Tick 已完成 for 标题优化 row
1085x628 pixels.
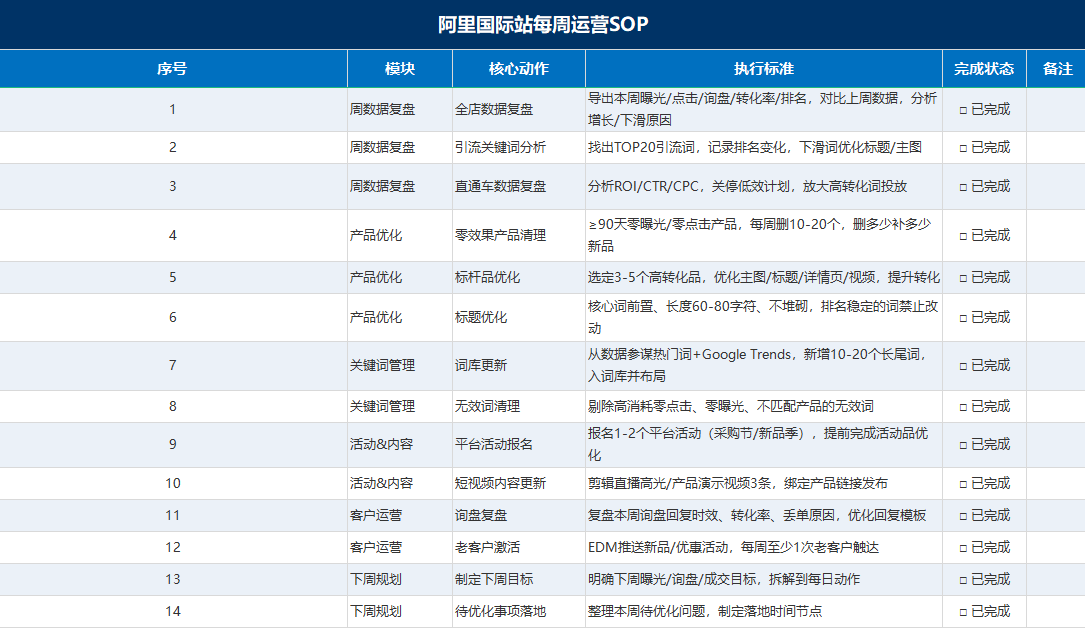point(963,318)
